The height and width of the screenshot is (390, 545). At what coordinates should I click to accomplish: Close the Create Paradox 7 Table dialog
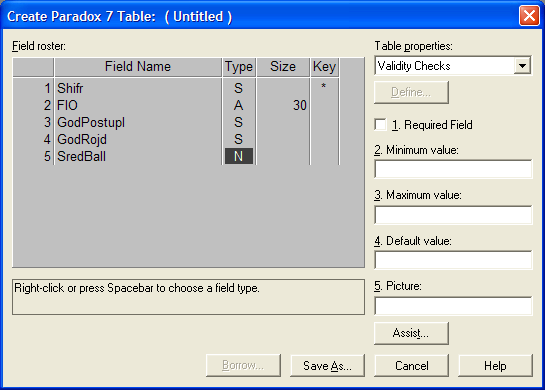coord(529,16)
